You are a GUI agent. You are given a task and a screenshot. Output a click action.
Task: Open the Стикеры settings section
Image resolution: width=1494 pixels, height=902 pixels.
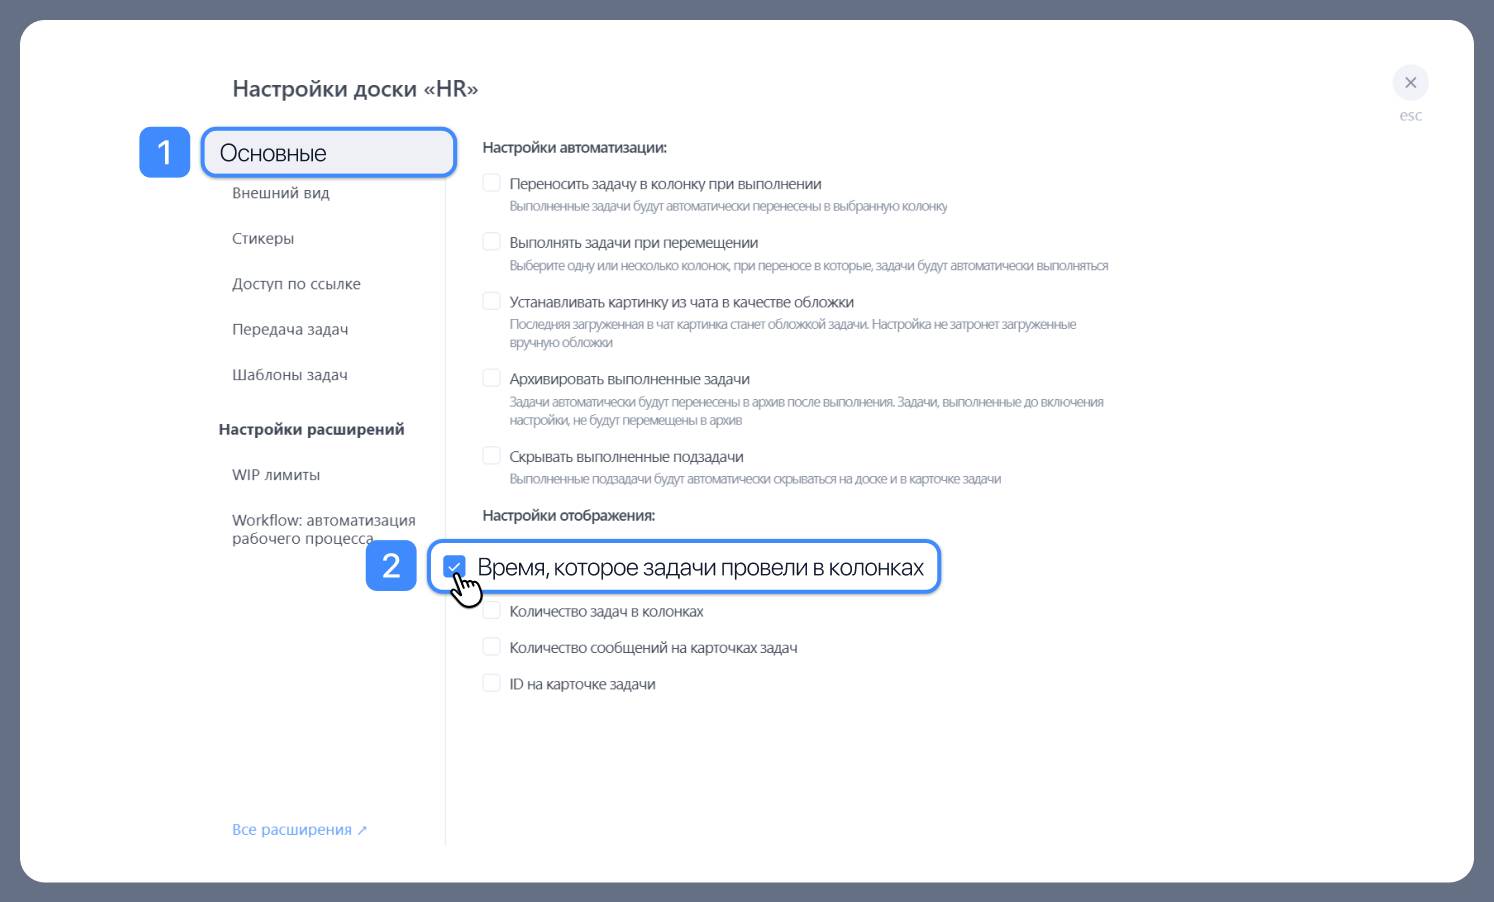coord(263,238)
